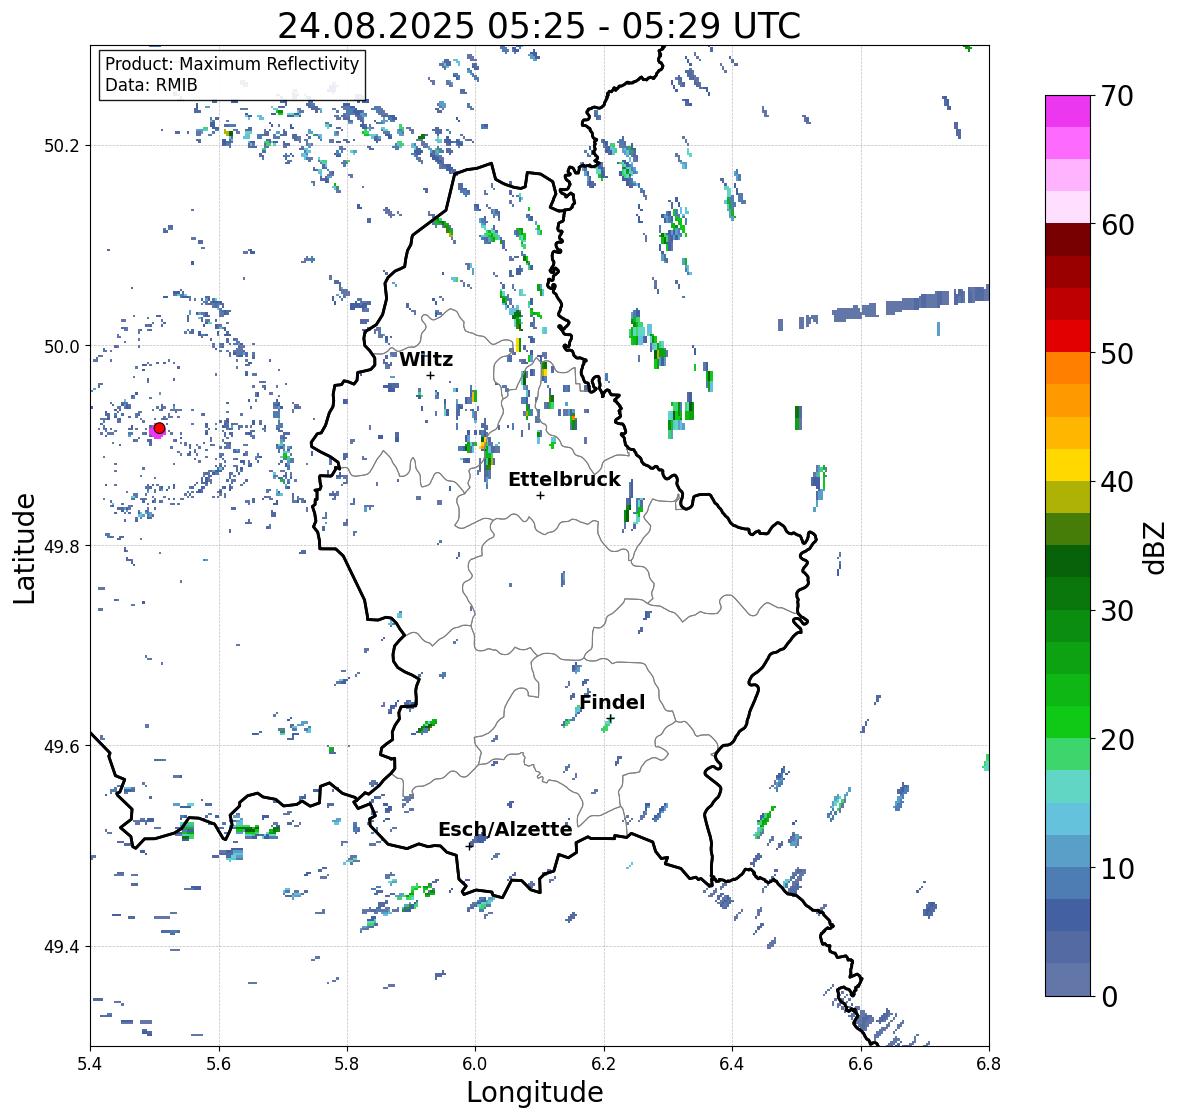Click the Esch/Alzette city label
Viewport: 1179px width, 1117px height.
pos(505,829)
